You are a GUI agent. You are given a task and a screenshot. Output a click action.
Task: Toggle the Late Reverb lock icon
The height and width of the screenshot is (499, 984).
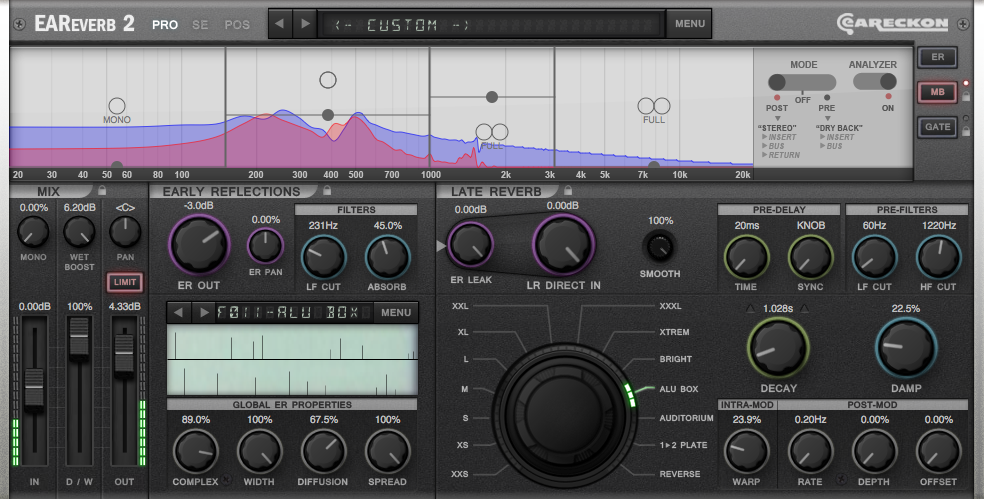567,190
